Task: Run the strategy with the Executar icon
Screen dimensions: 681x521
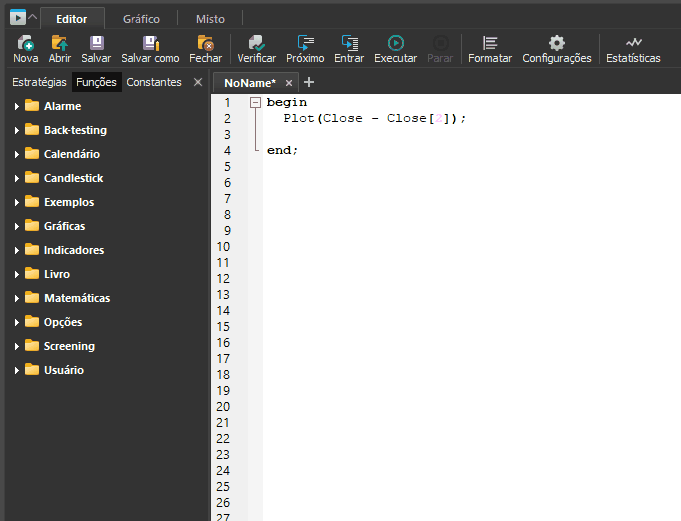Action: (395, 43)
